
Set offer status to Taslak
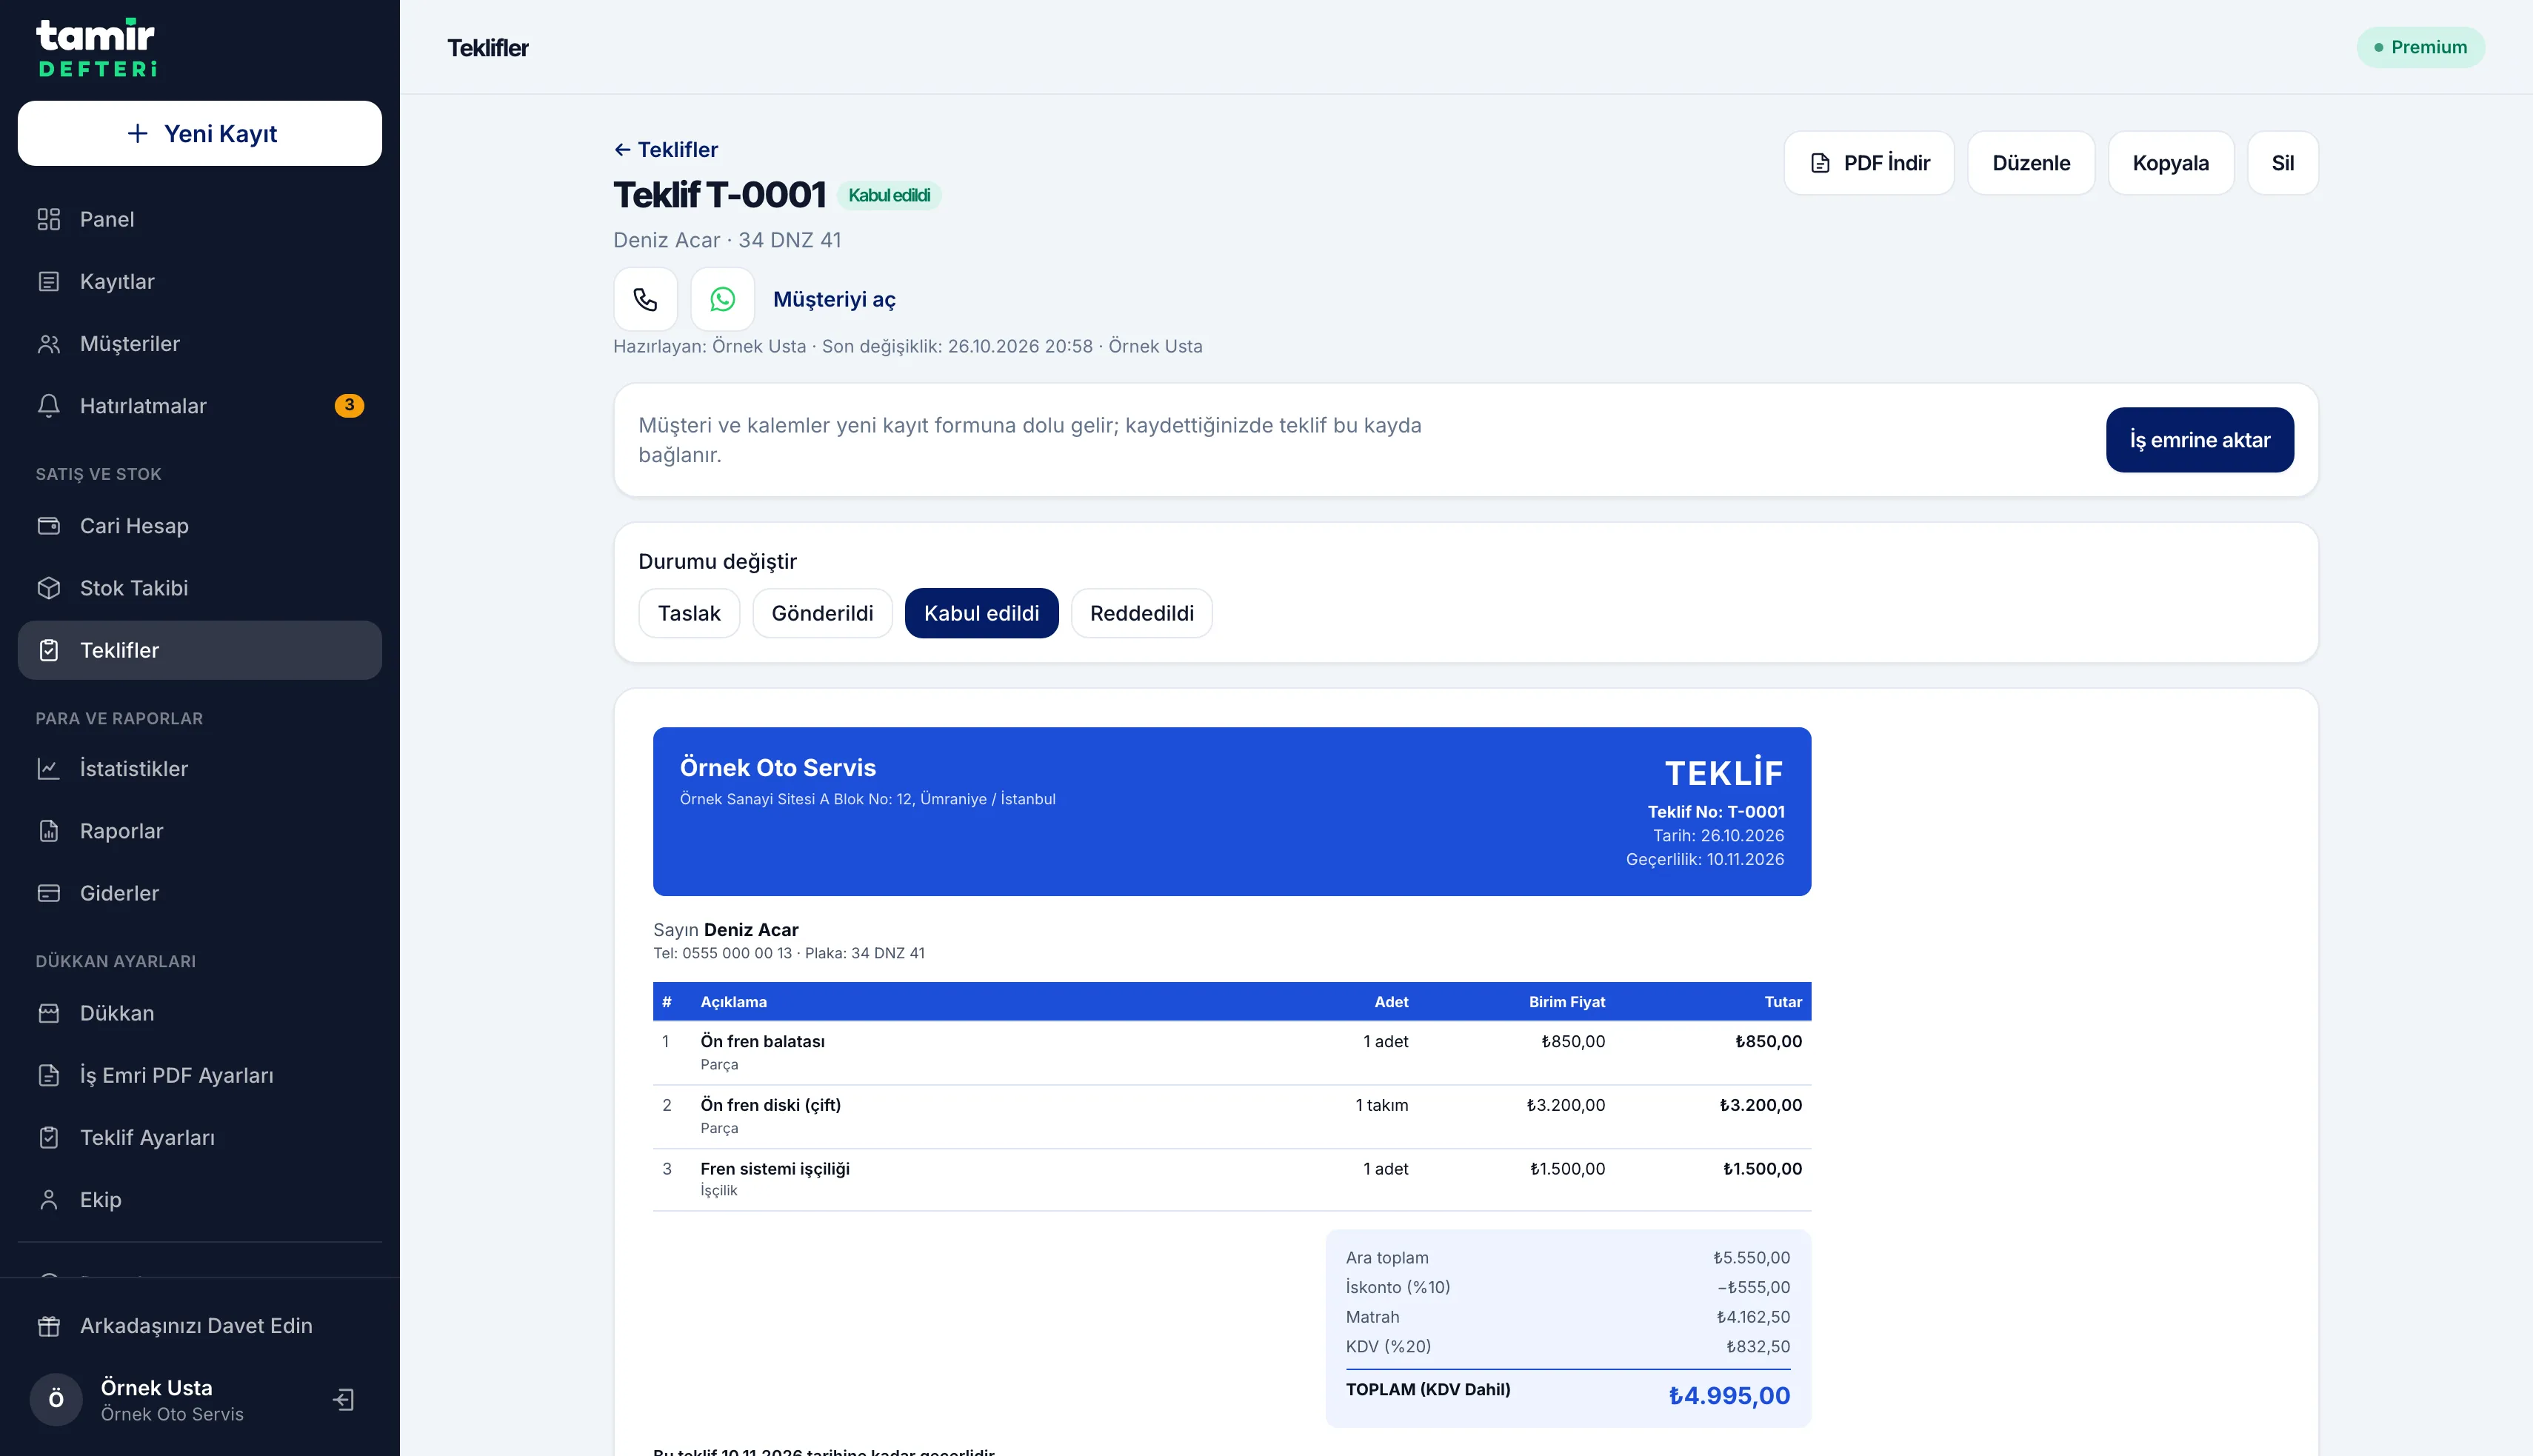pos(689,613)
